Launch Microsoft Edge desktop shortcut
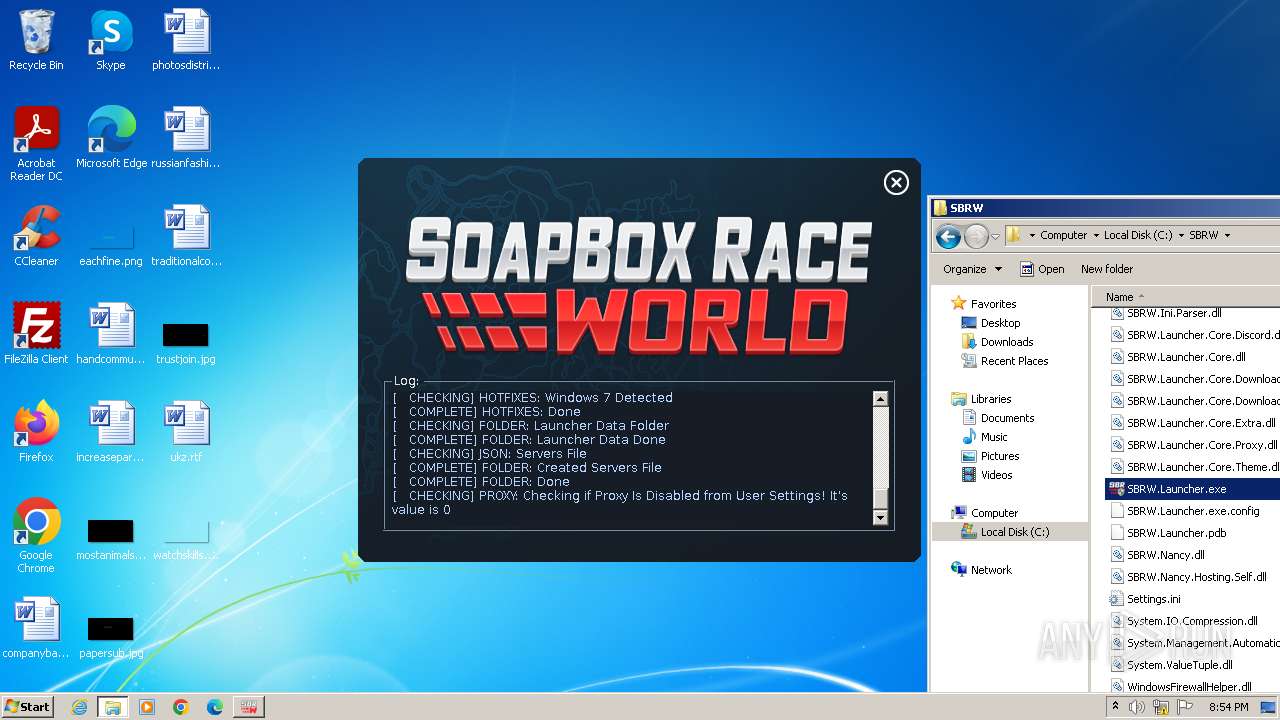The width and height of the screenshot is (1280, 720). pyautogui.click(x=111, y=138)
